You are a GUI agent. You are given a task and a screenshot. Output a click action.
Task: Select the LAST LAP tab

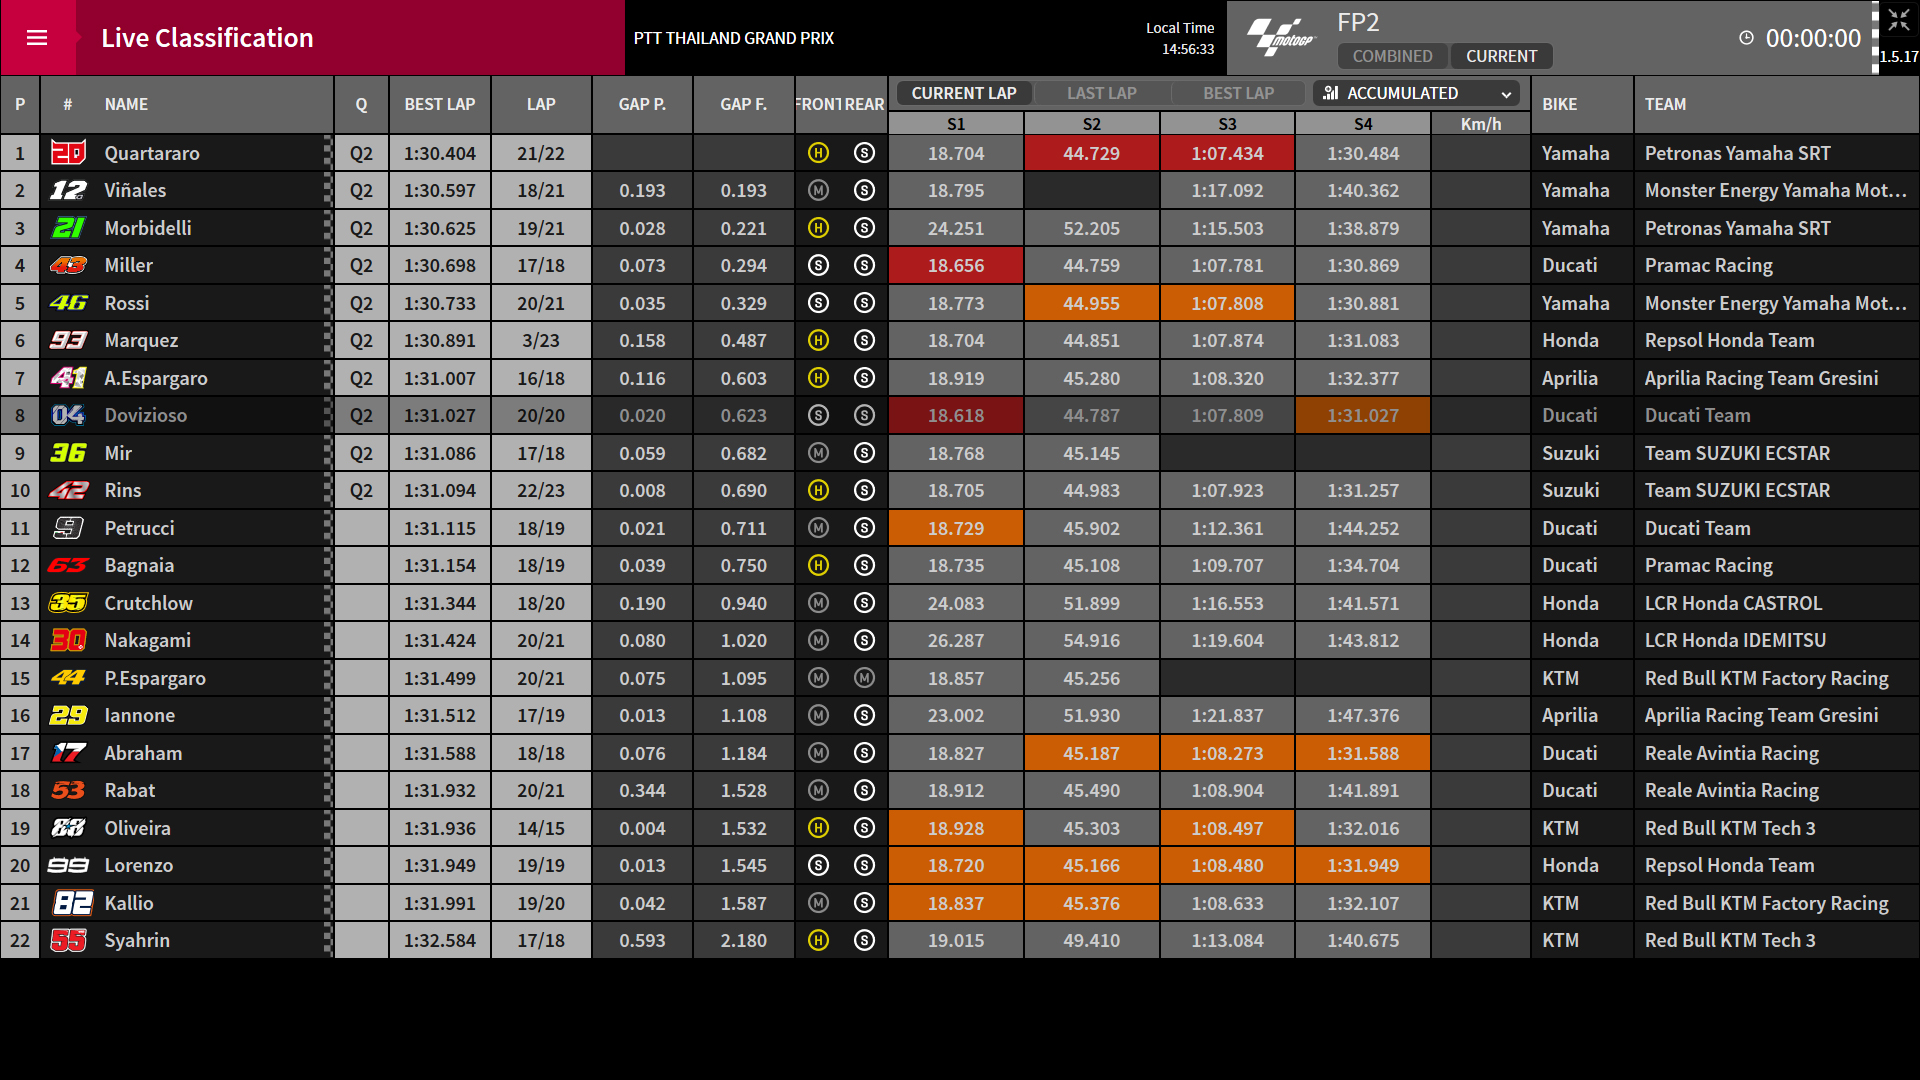1102,93
